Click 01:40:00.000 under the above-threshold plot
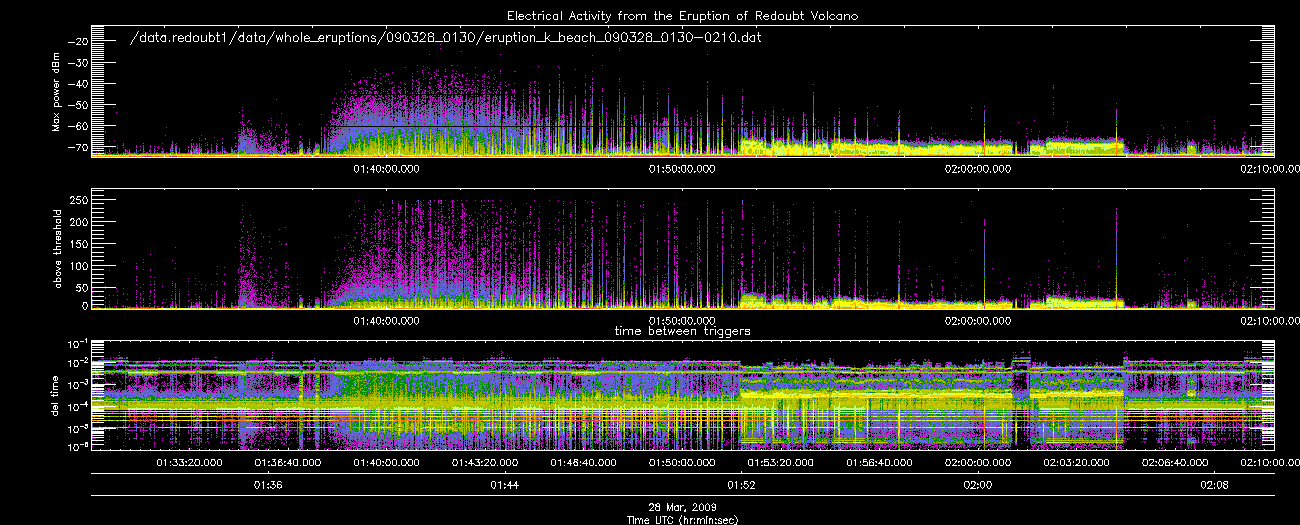Screen dimensions: 1300x525 coord(387,321)
